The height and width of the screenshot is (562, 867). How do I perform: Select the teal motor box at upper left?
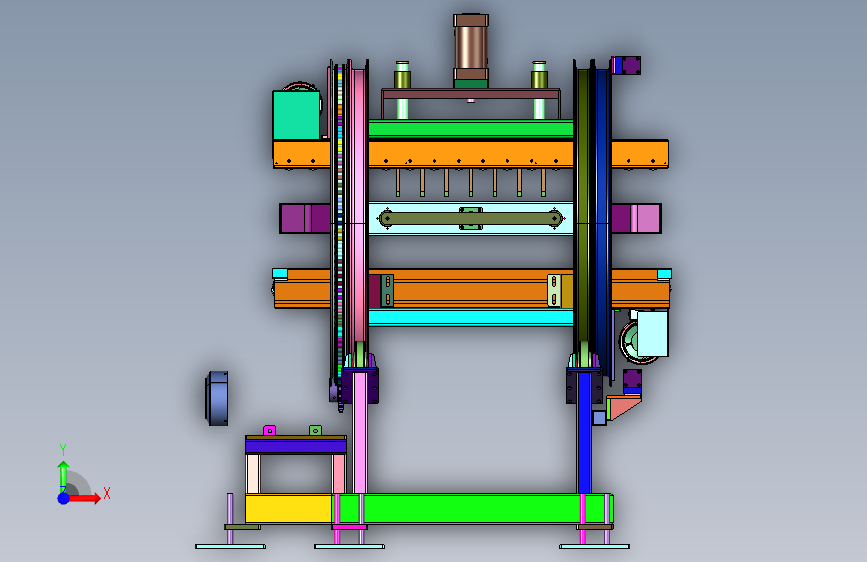point(296,115)
